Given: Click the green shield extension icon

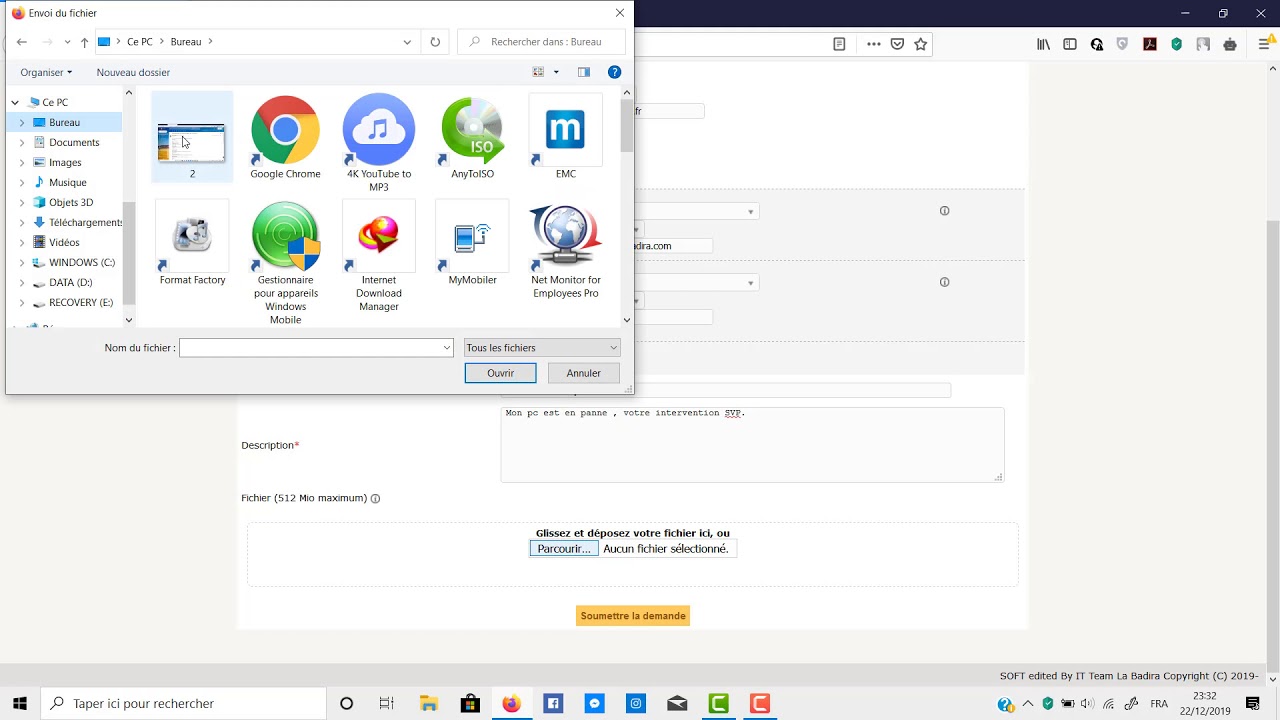Looking at the screenshot, I should click(1177, 44).
